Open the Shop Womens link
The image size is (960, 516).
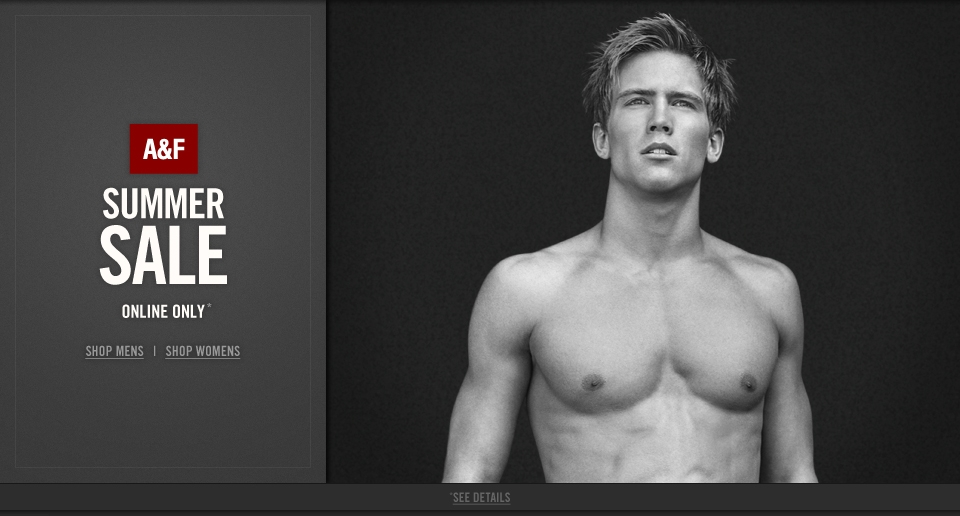(203, 351)
